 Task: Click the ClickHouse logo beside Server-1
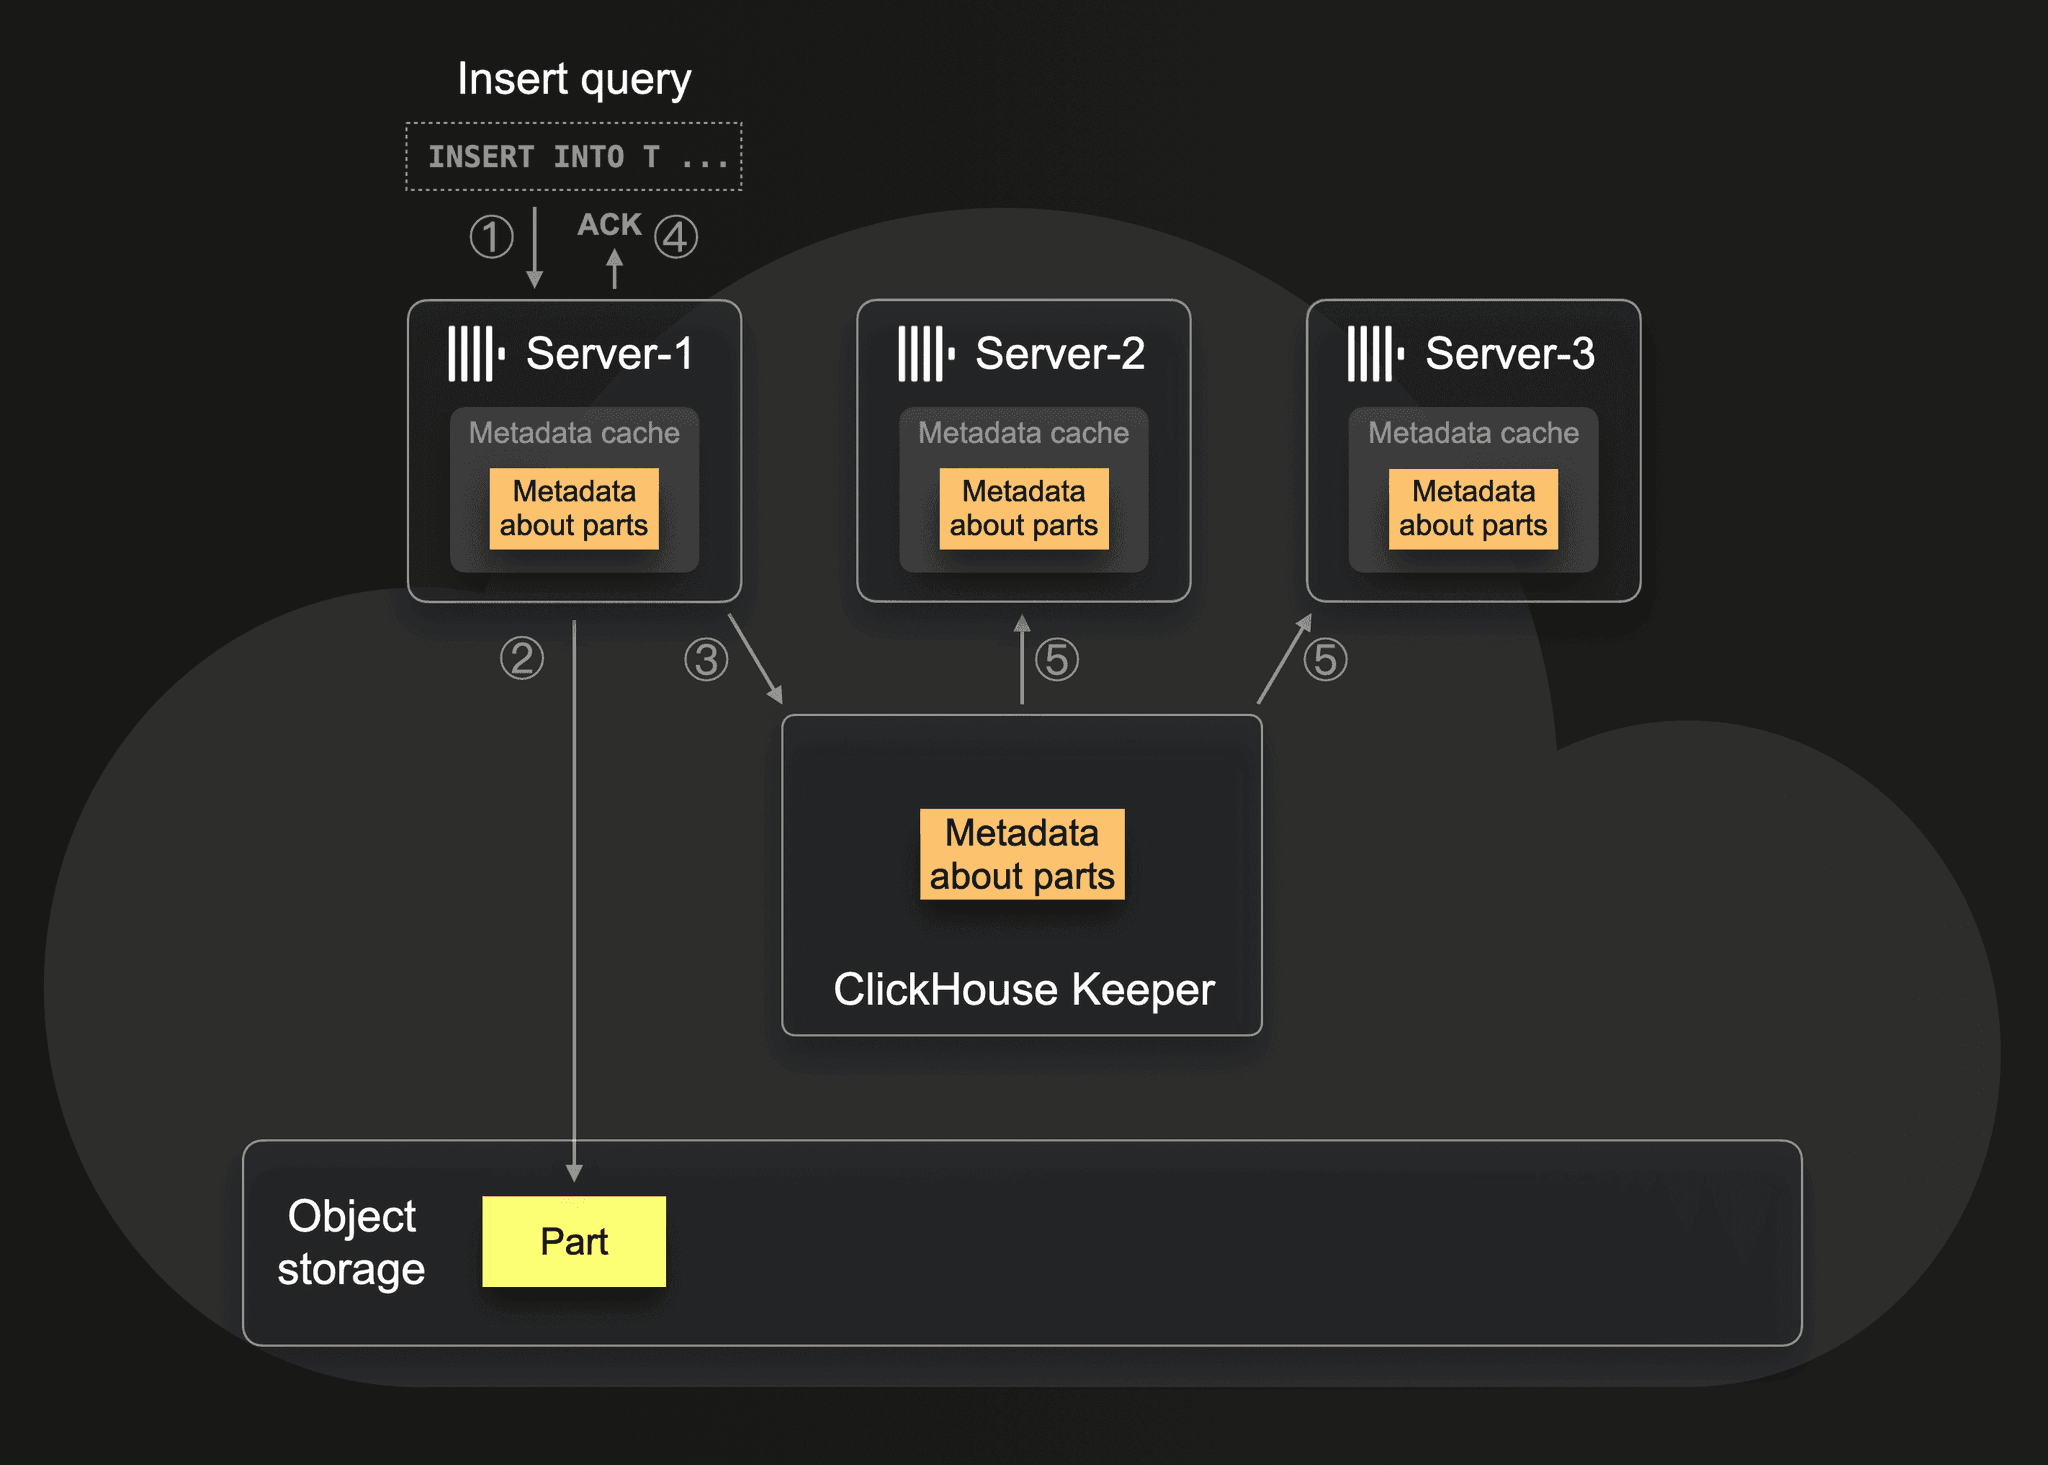(476, 353)
